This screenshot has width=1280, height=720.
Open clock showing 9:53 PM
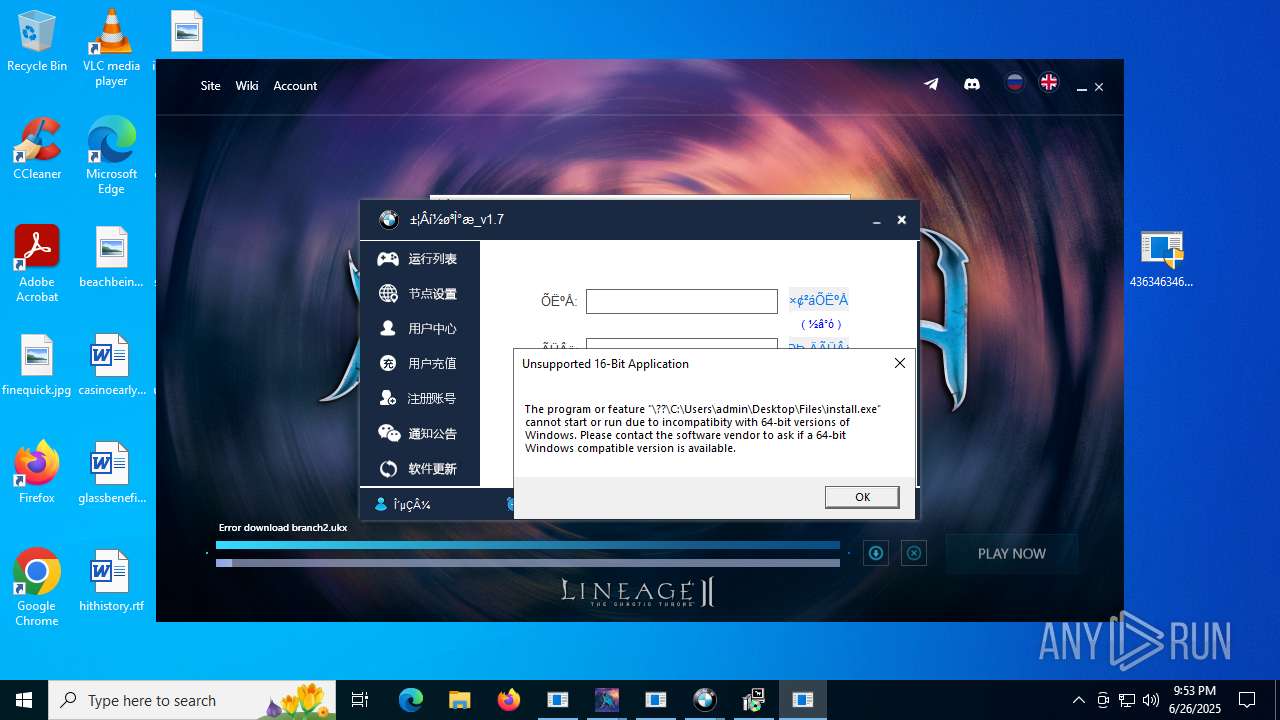click(1196, 700)
